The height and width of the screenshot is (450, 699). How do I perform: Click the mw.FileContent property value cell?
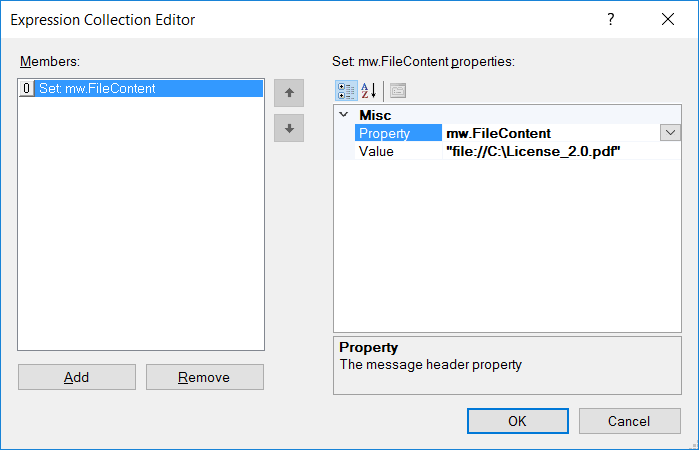[551, 133]
